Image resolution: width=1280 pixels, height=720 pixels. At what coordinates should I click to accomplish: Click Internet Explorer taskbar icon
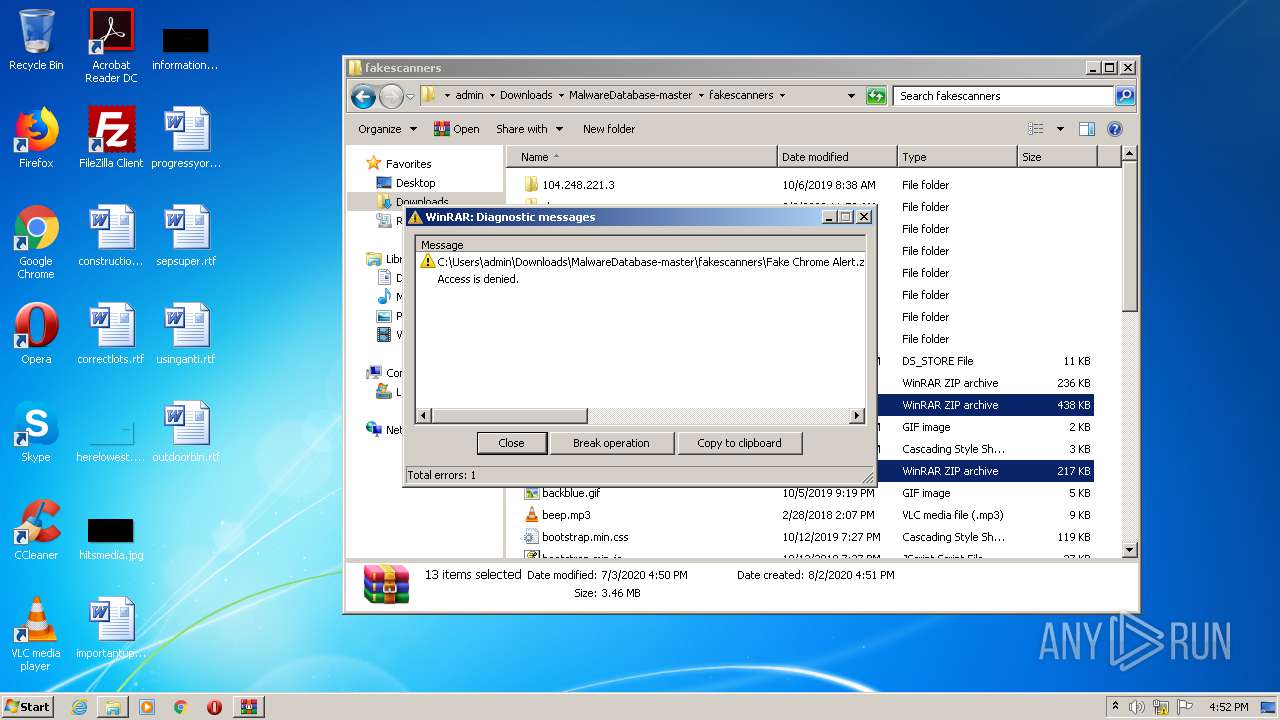pos(79,707)
